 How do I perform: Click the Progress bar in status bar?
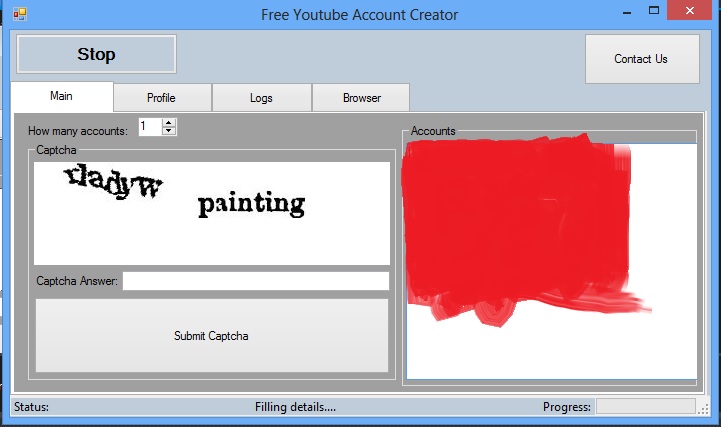(x=646, y=407)
